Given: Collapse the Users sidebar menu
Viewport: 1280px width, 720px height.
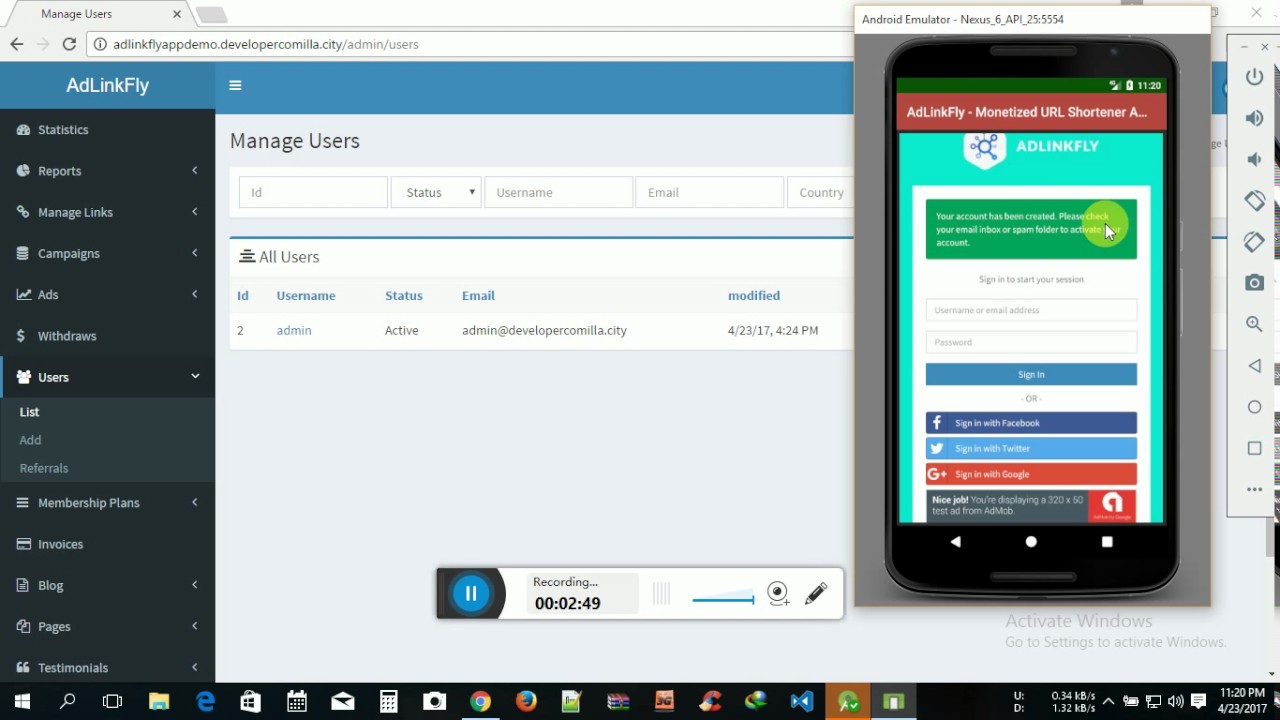Looking at the screenshot, I should [107, 377].
